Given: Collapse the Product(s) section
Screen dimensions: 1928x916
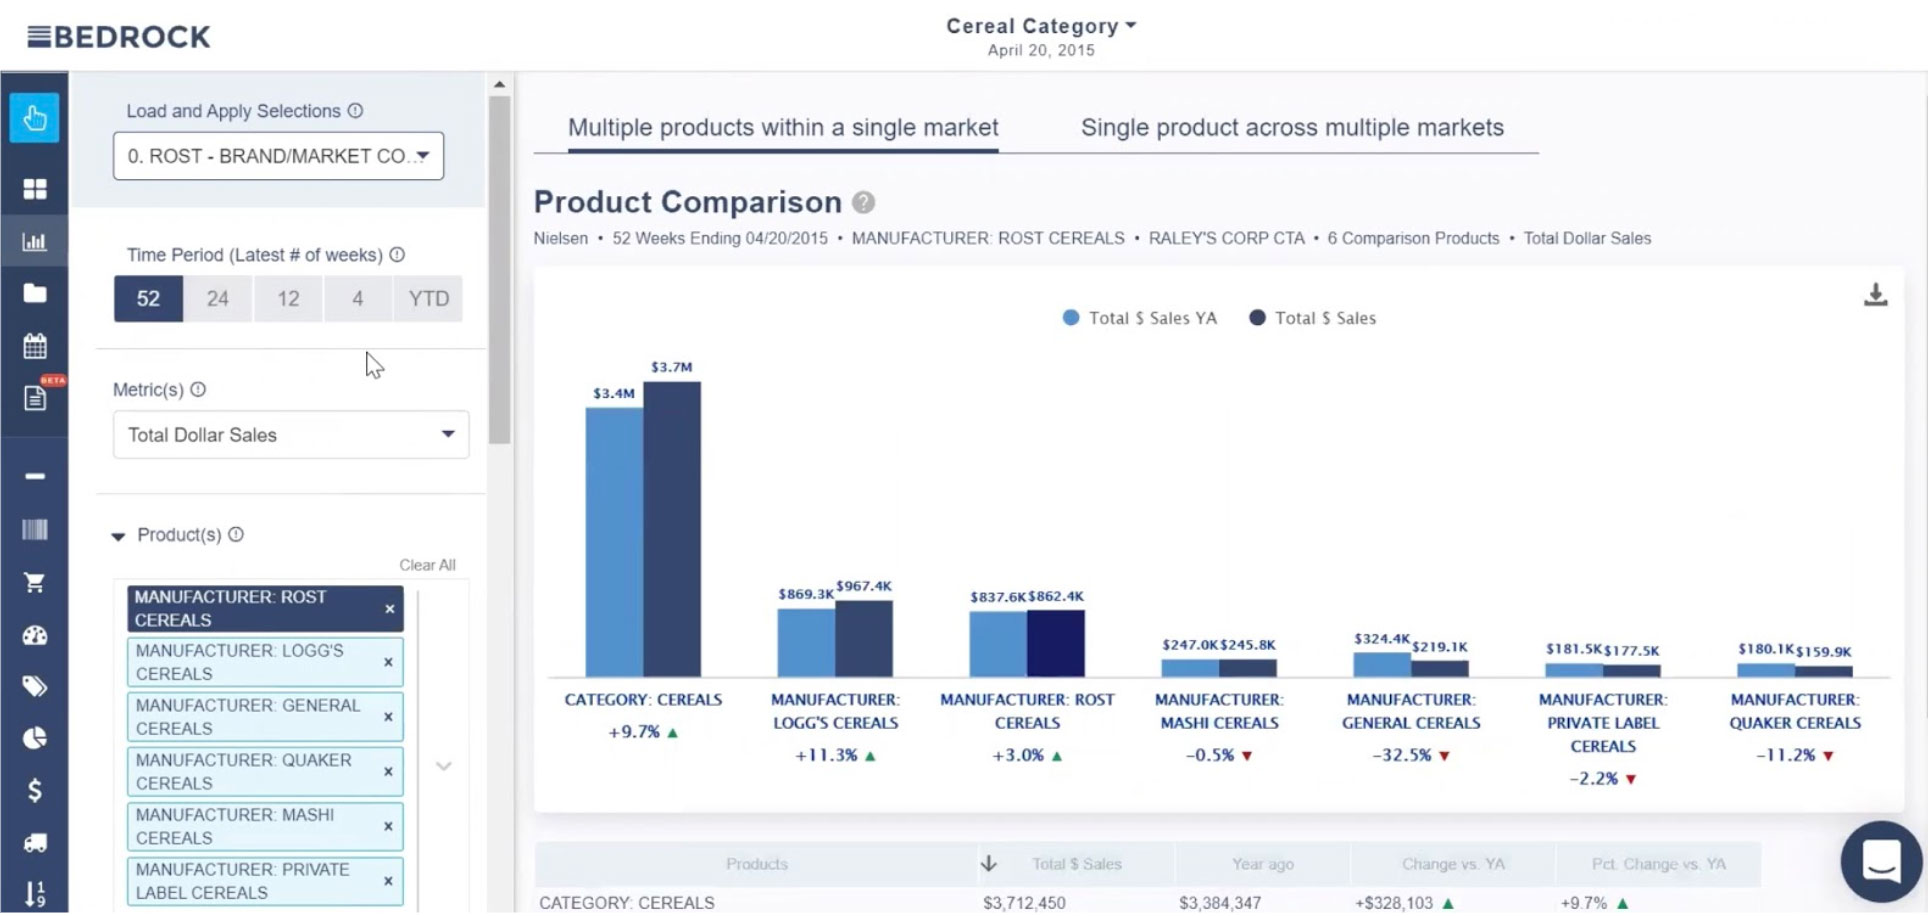Looking at the screenshot, I should click(118, 537).
